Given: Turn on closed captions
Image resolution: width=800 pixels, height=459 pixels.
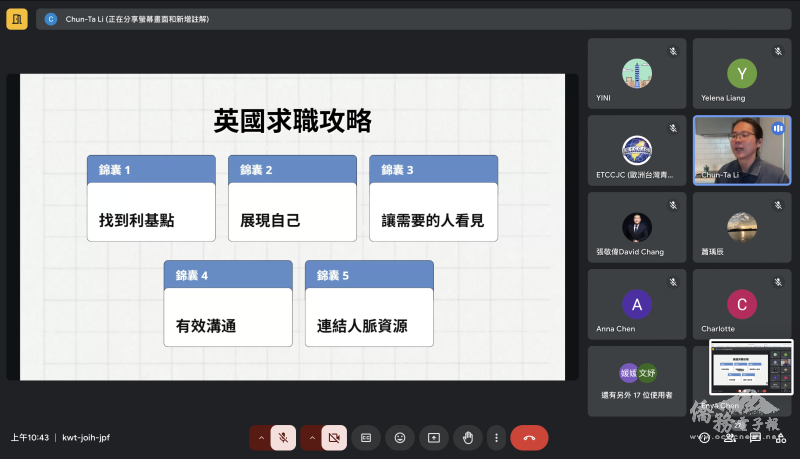Looking at the screenshot, I should pos(366,438).
